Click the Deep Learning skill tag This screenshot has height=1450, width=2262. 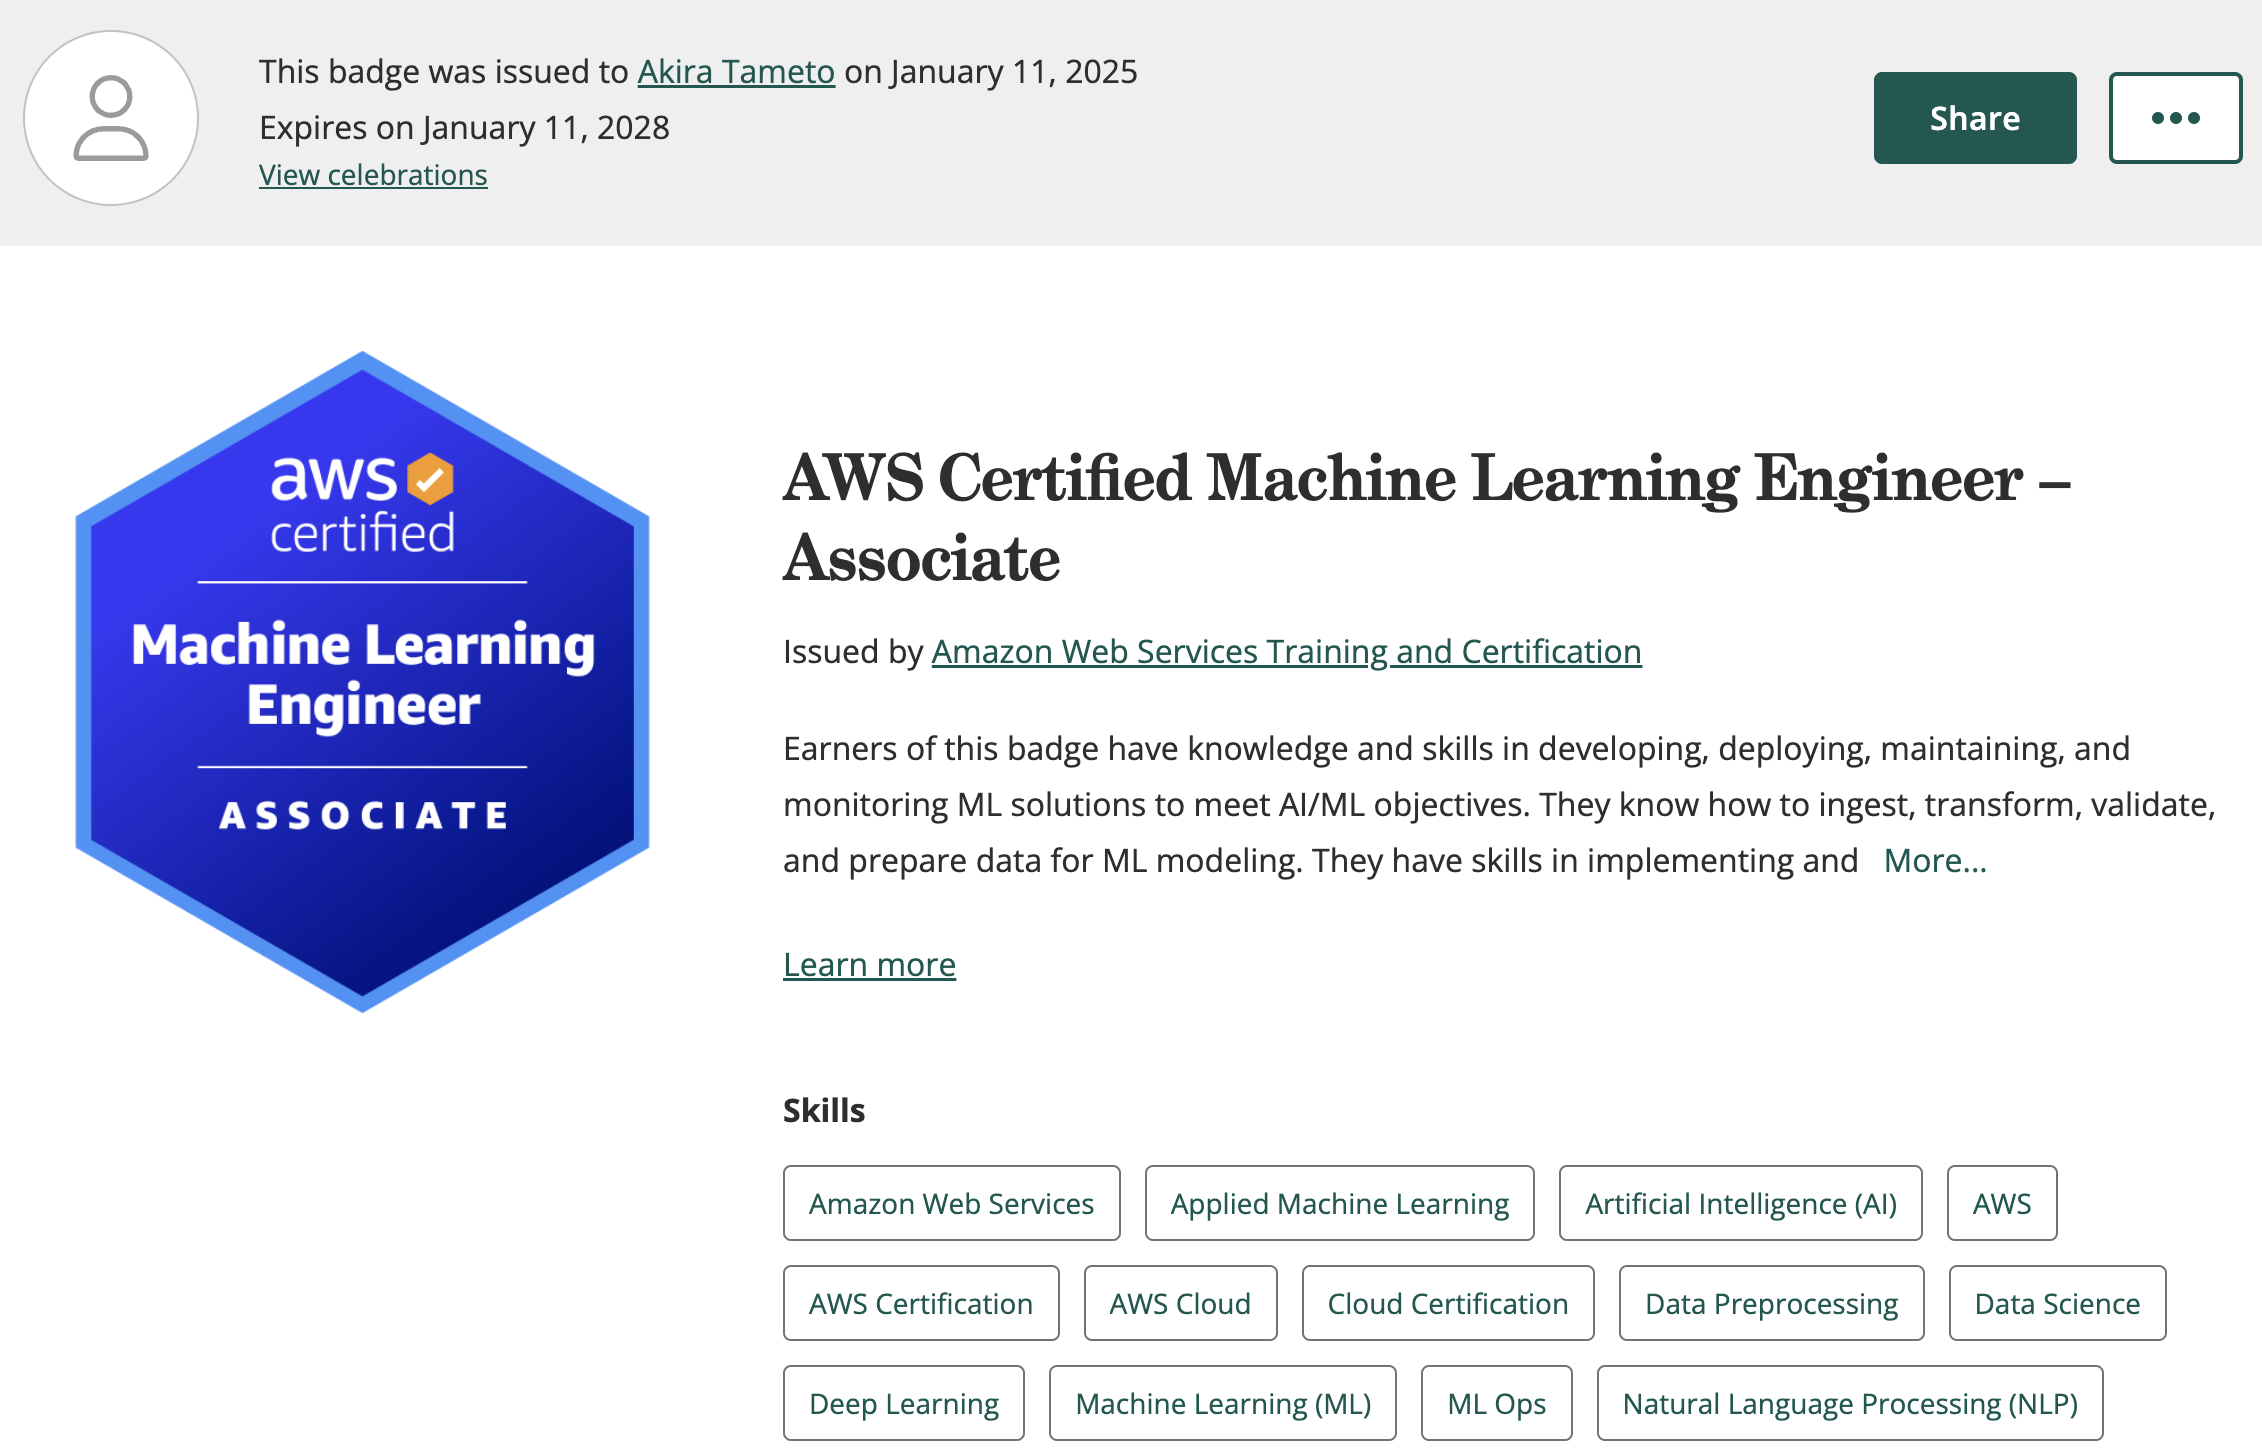(903, 1403)
